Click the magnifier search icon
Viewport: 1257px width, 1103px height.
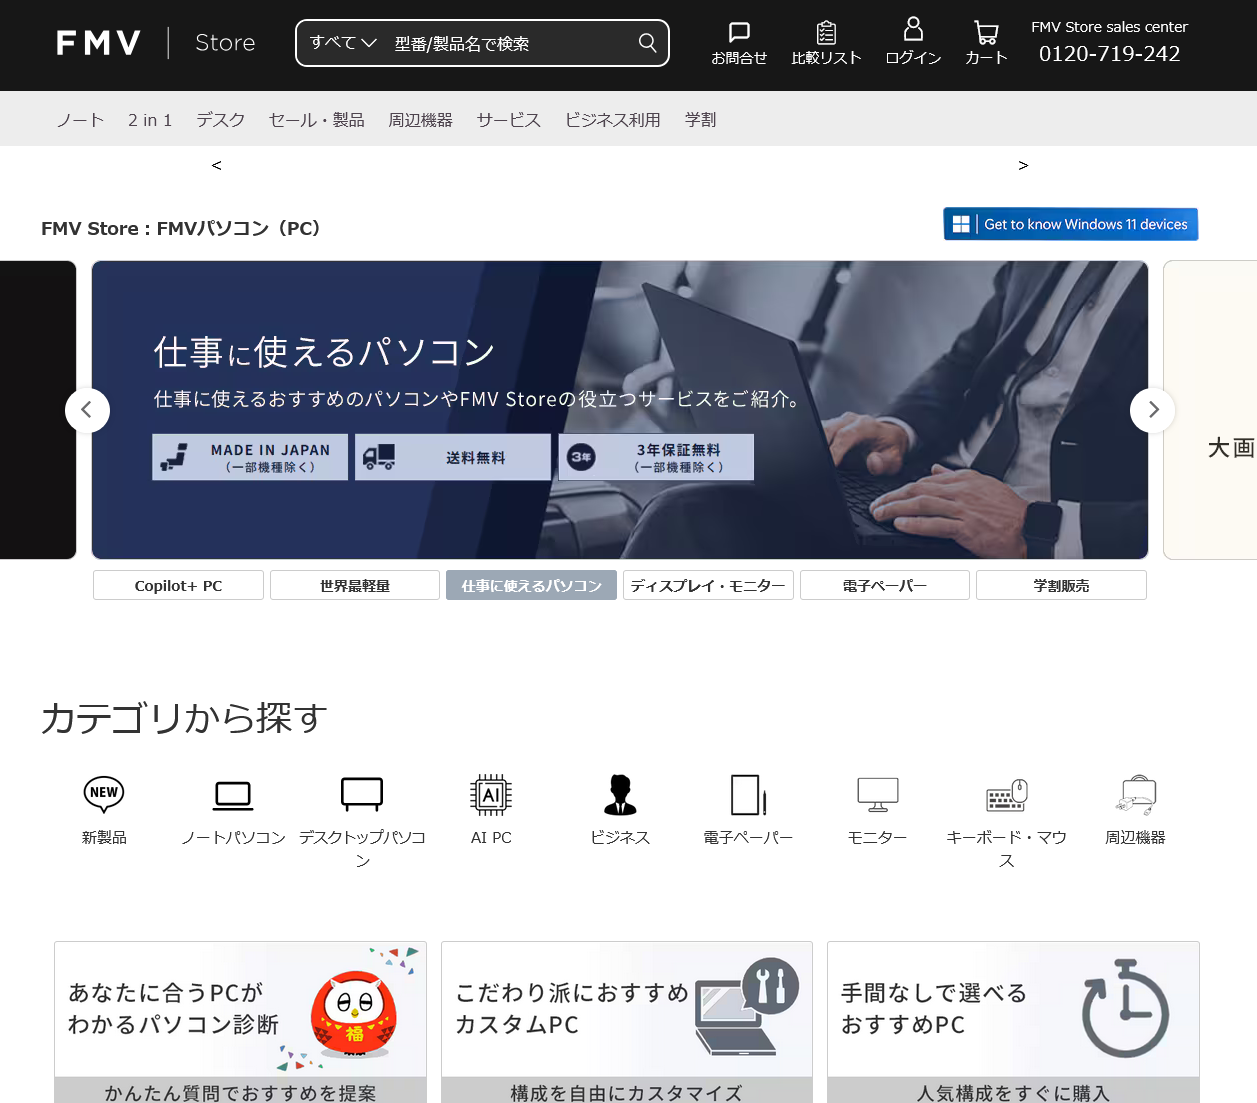tap(648, 43)
